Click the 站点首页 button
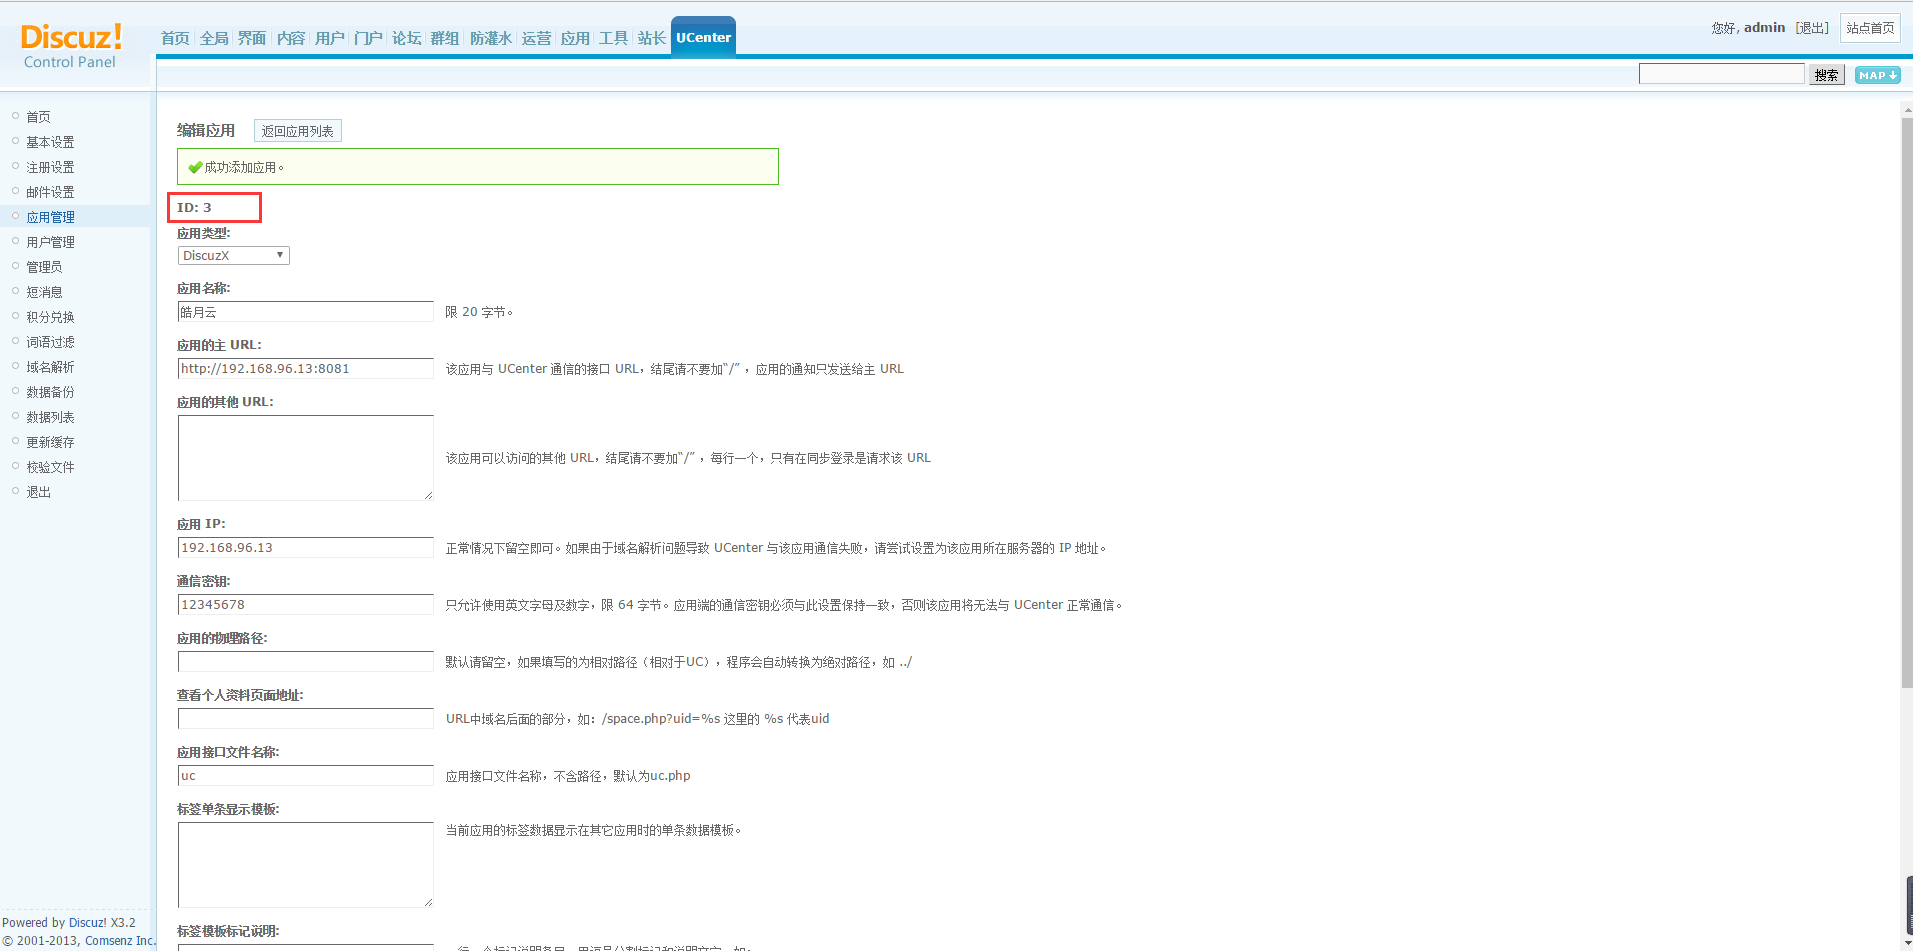The width and height of the screenshot is (1913, 951). click(1870, 28)
